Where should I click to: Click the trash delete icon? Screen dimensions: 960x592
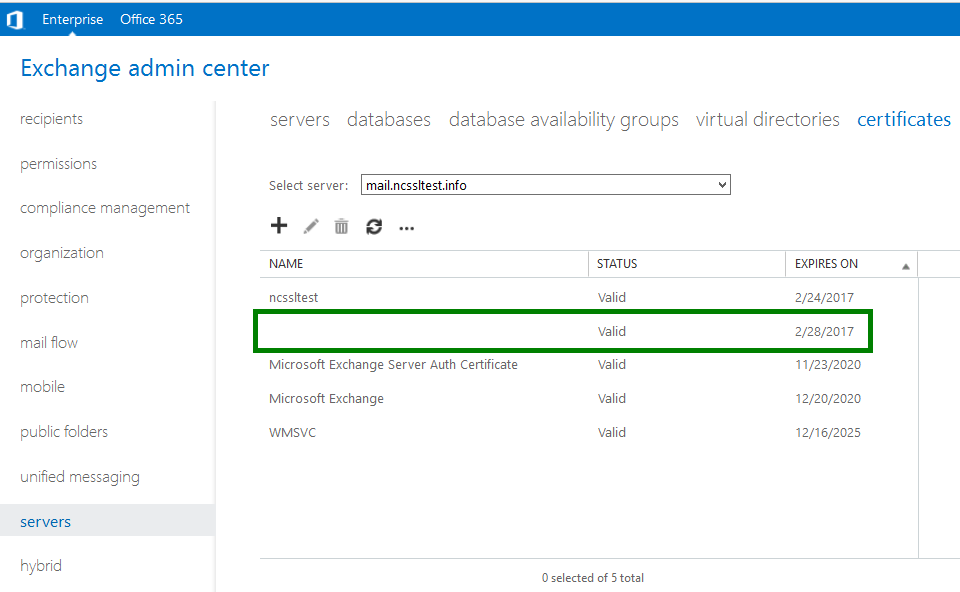[x=342, y=227]
